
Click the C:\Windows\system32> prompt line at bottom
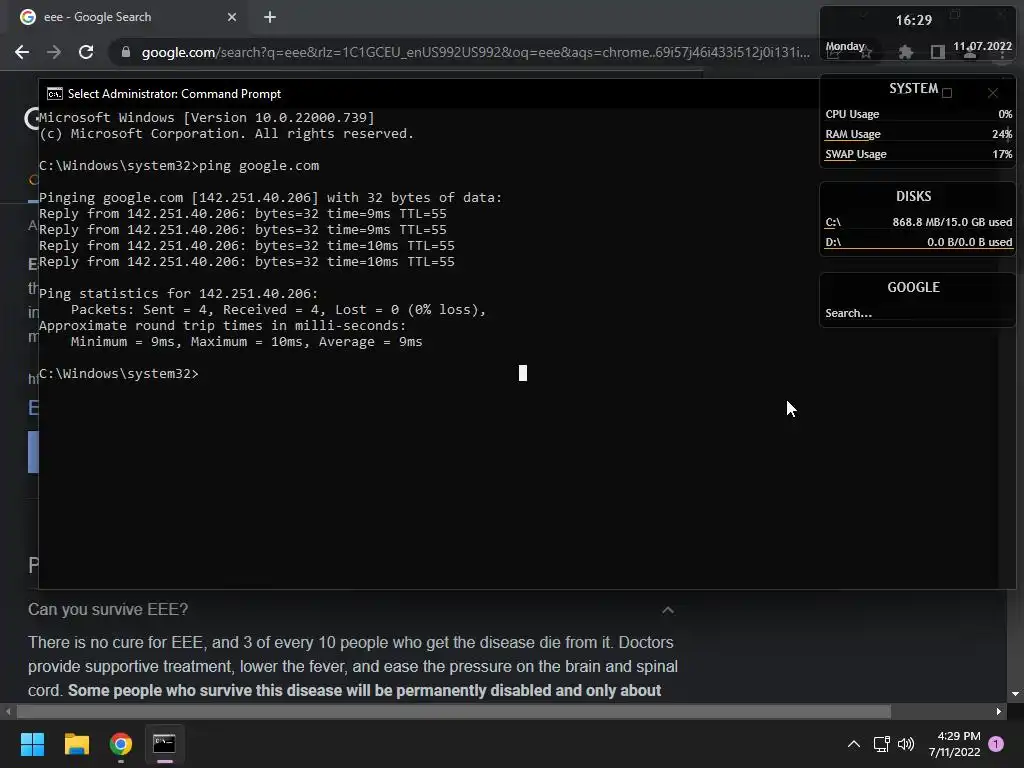pyautogui.click(x=119, y=374)
